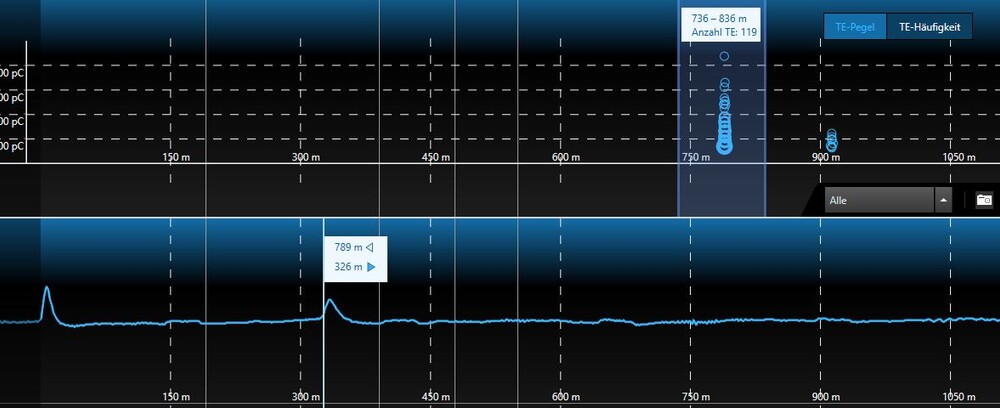Open the Alle filter dropdown

877,200
